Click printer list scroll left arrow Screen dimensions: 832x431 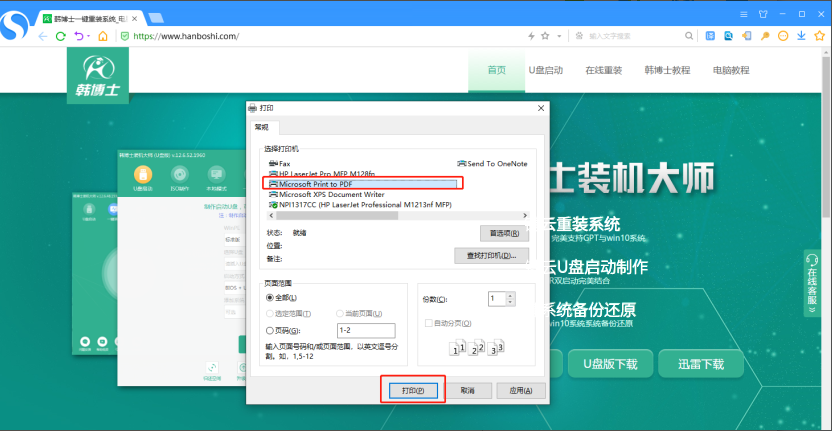click(271, 216)
